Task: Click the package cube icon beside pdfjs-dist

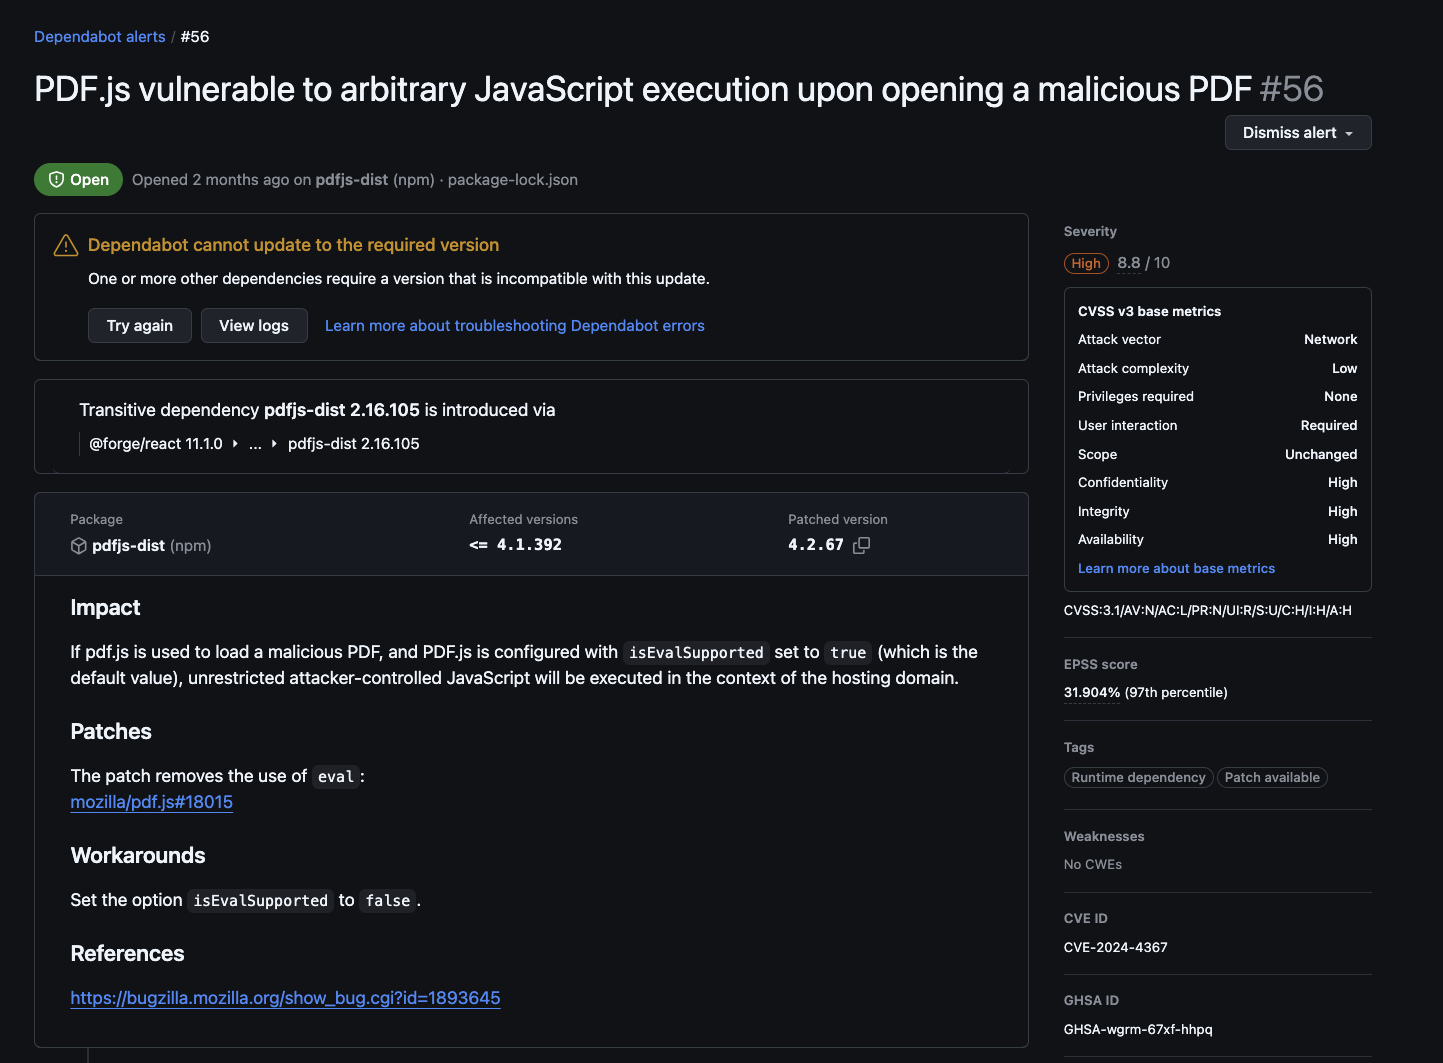Action: point(78,546)
